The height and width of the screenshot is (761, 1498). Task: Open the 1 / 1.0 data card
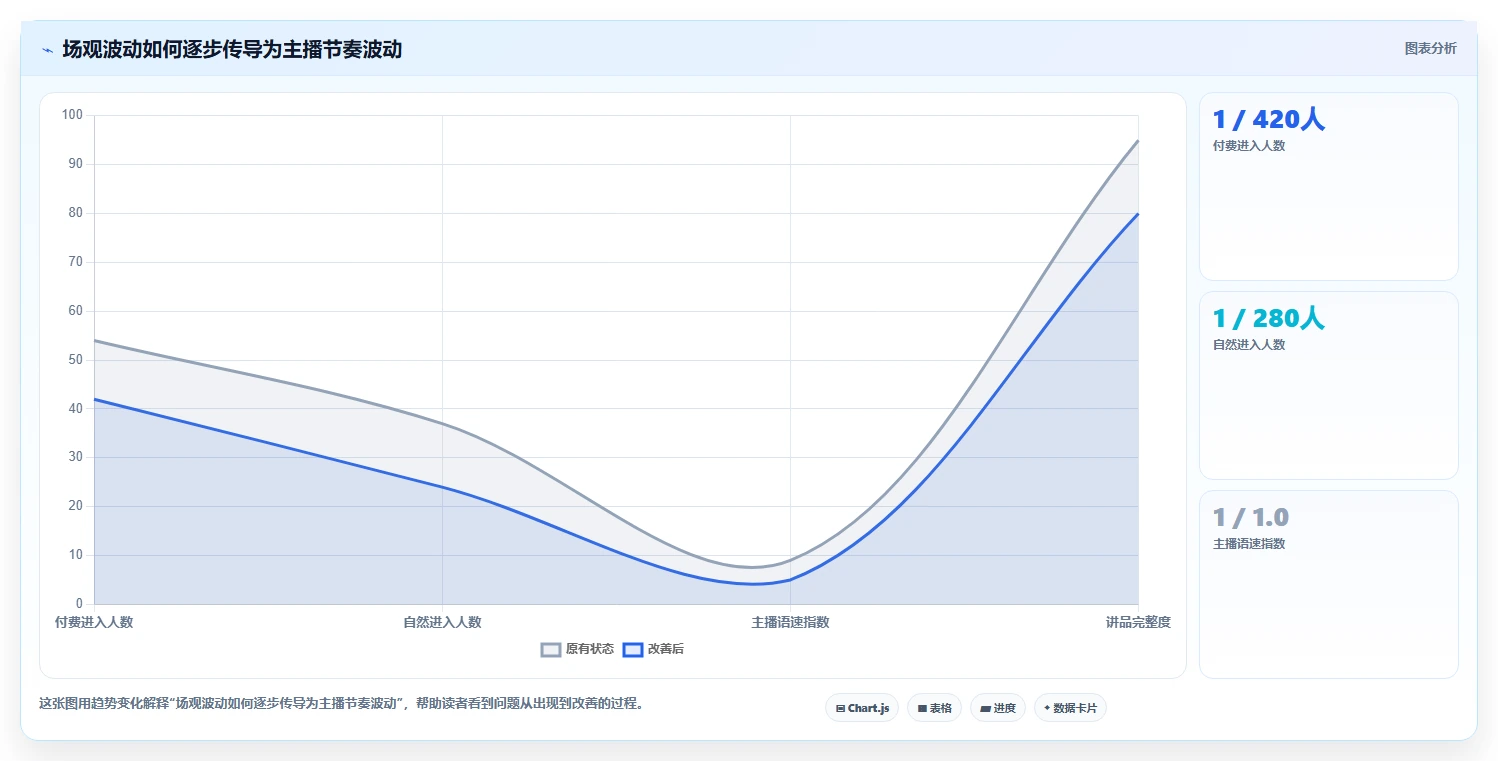click(1329, 584)
